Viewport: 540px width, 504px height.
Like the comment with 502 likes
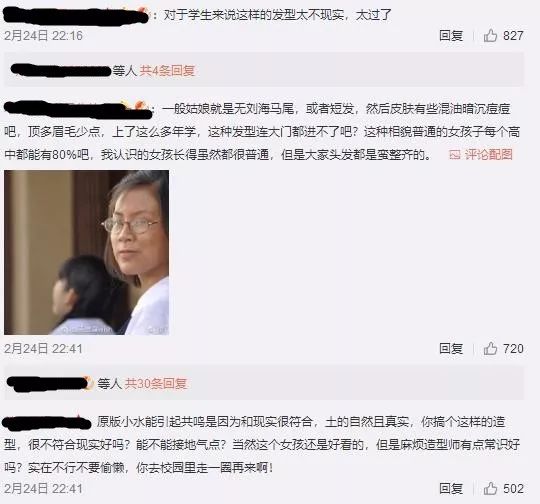[x=490, y=488]
